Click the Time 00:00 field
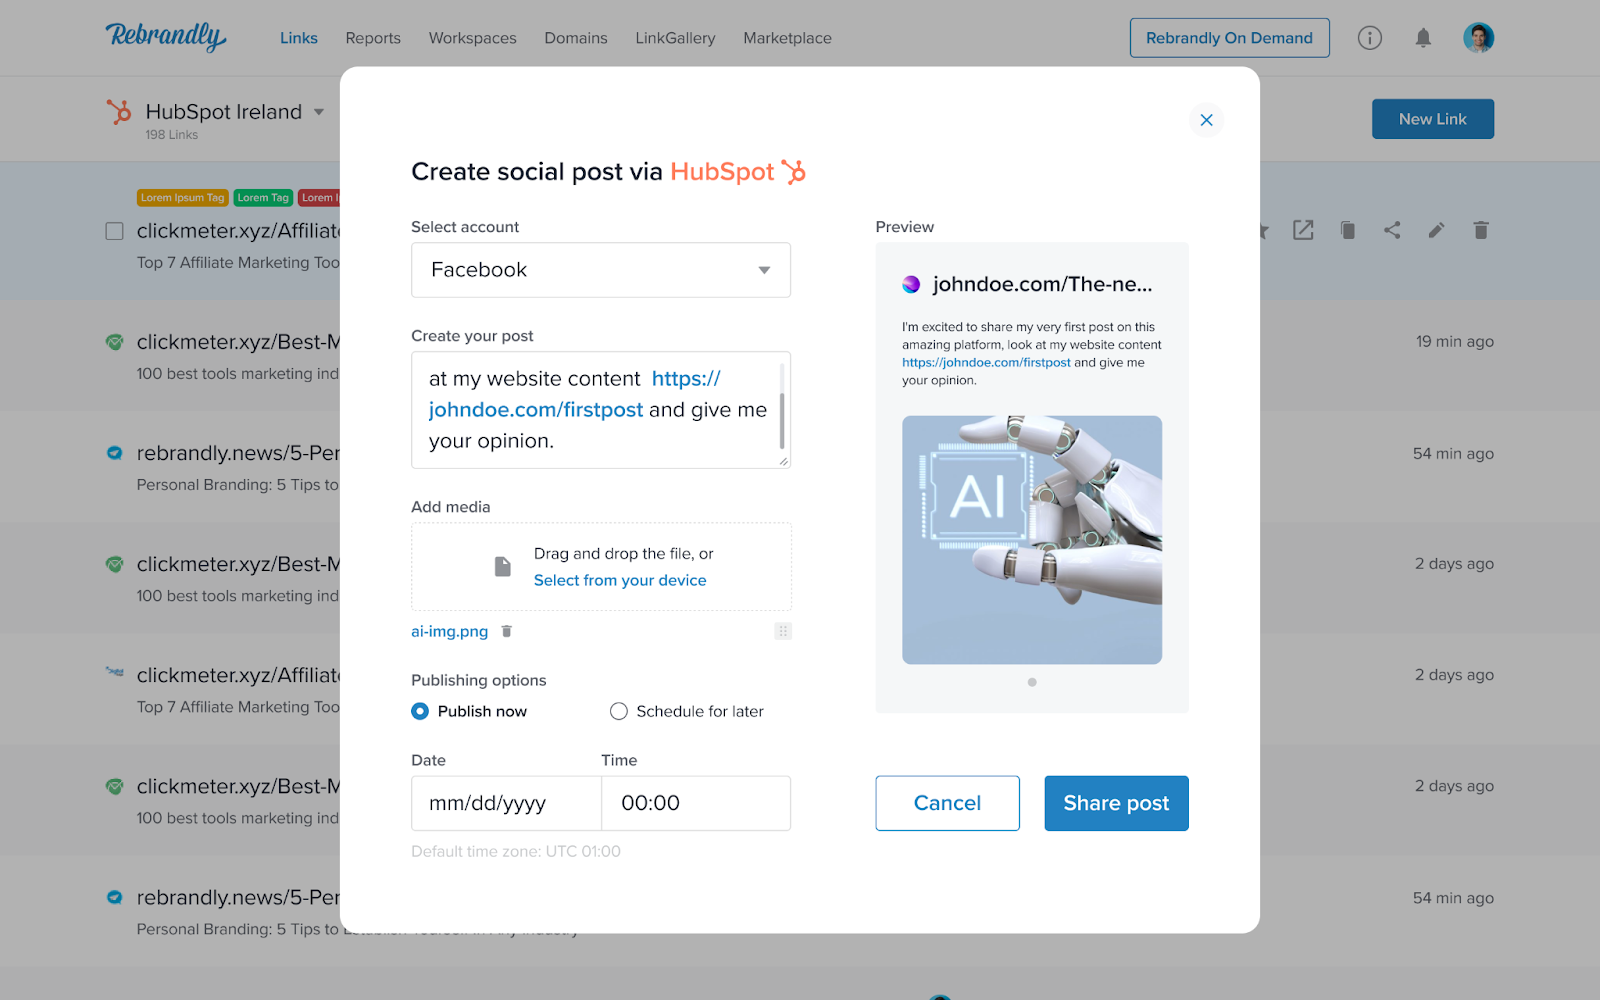 coord(696,803)
